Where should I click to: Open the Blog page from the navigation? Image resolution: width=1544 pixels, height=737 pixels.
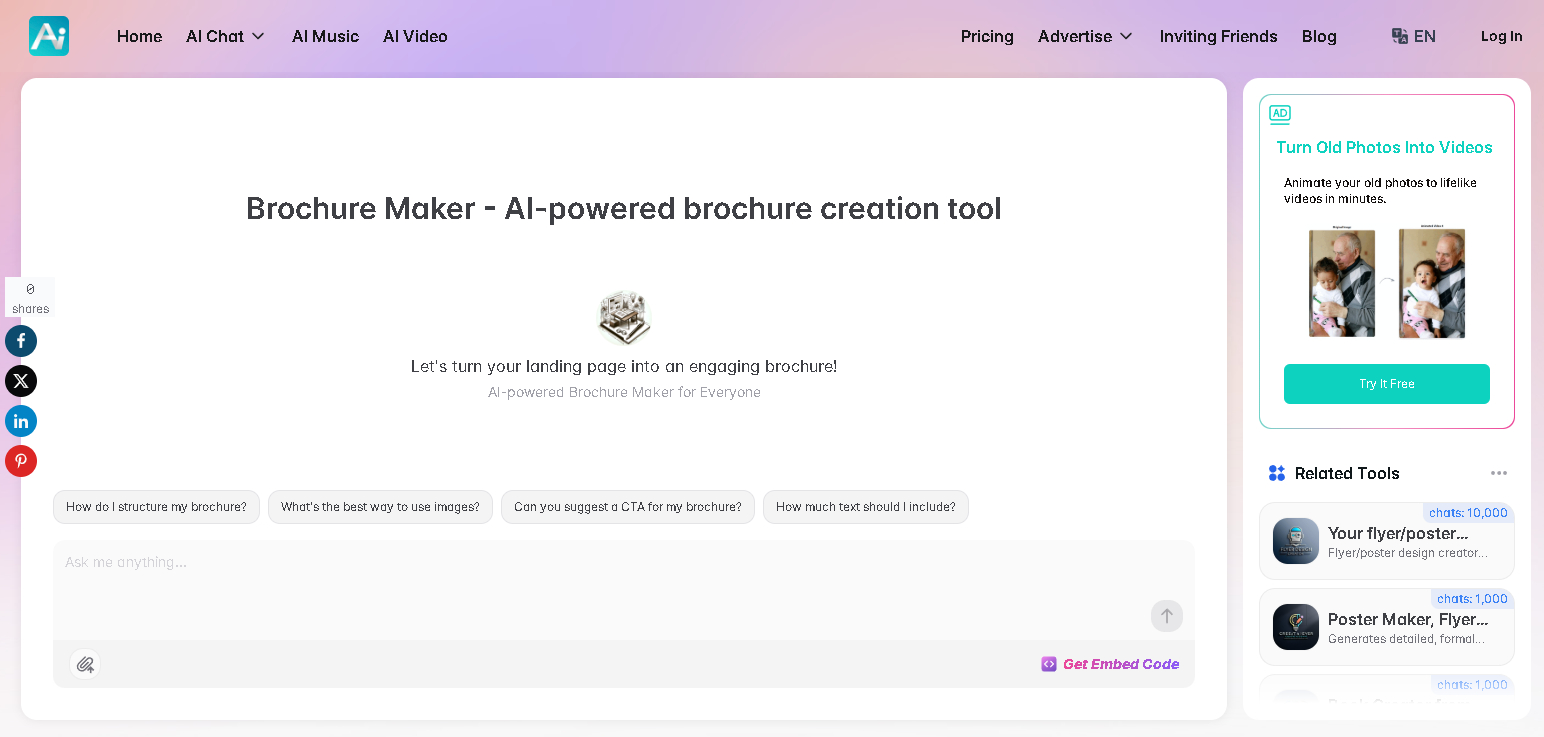point(1319,36)
